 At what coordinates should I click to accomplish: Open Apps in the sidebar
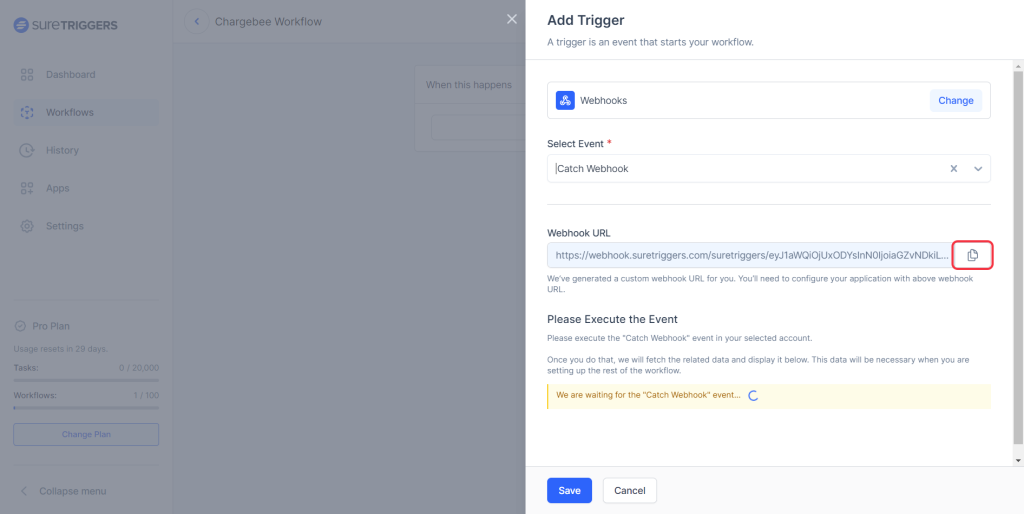pos(86,188)
